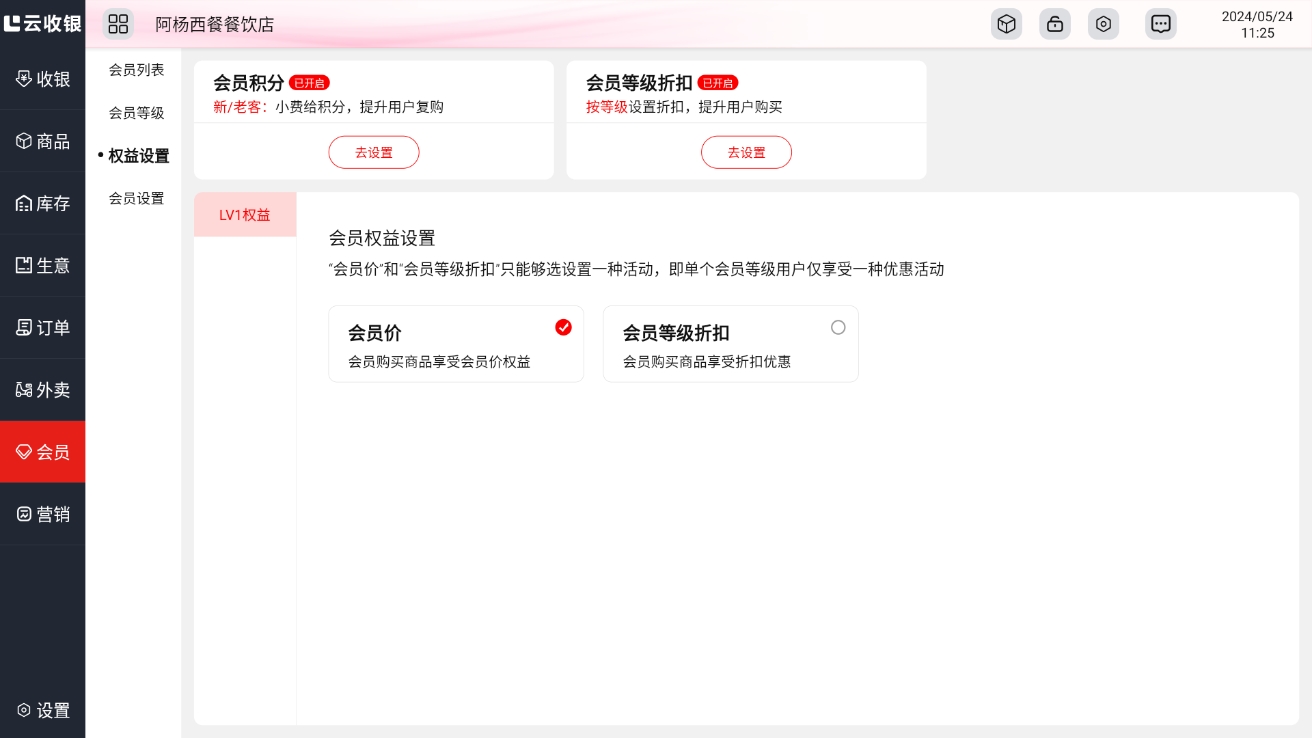Open 营销 marketing section
This screenshot has width=1312, height=738.
43,513
